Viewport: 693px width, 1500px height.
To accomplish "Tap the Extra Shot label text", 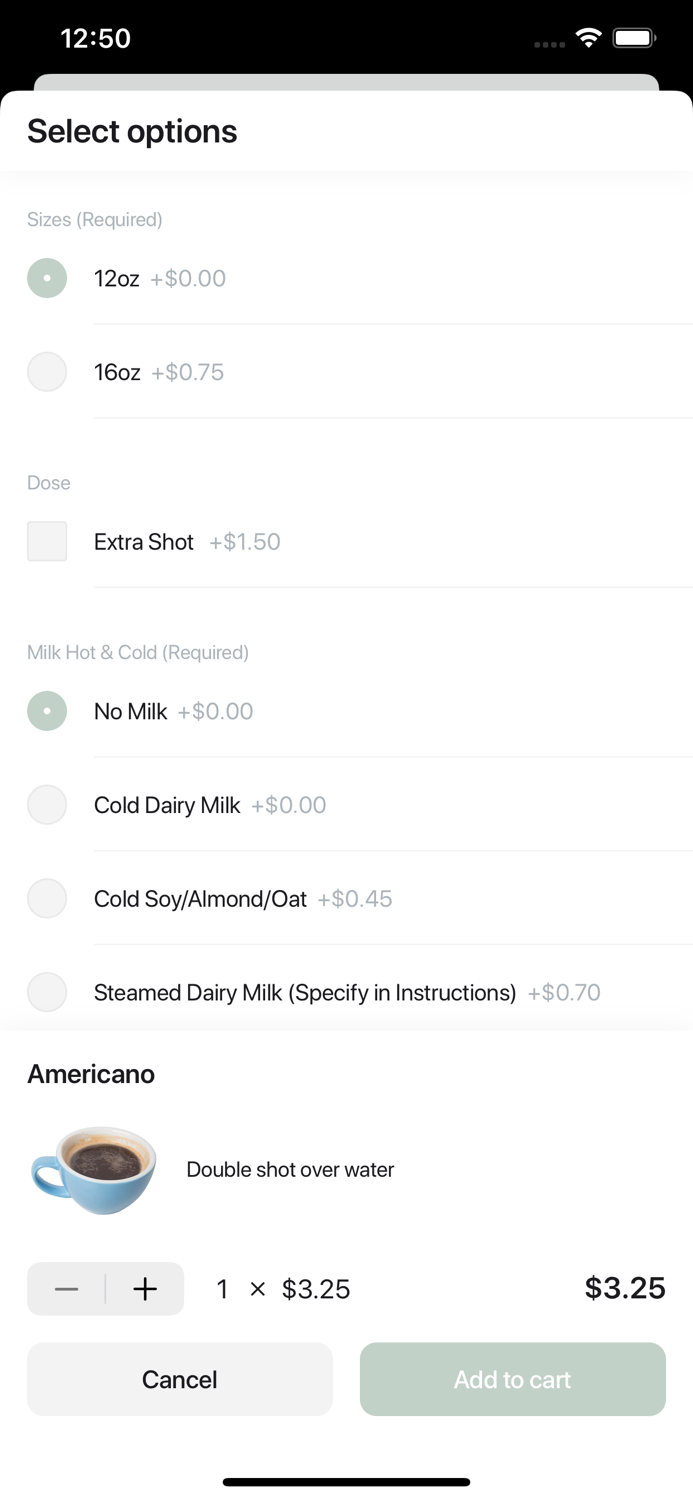I will [x=144, y=542].
